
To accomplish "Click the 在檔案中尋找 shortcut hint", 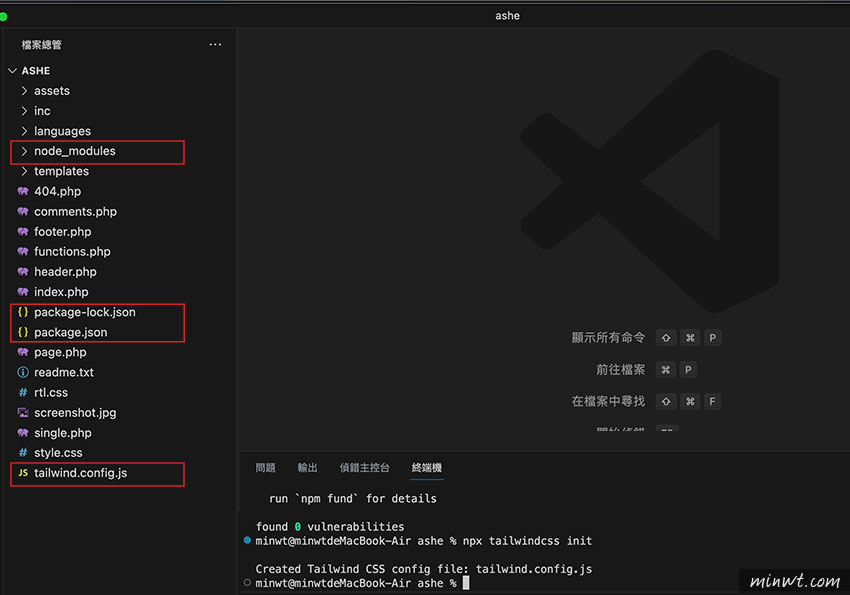I will [x=608, y=402].
